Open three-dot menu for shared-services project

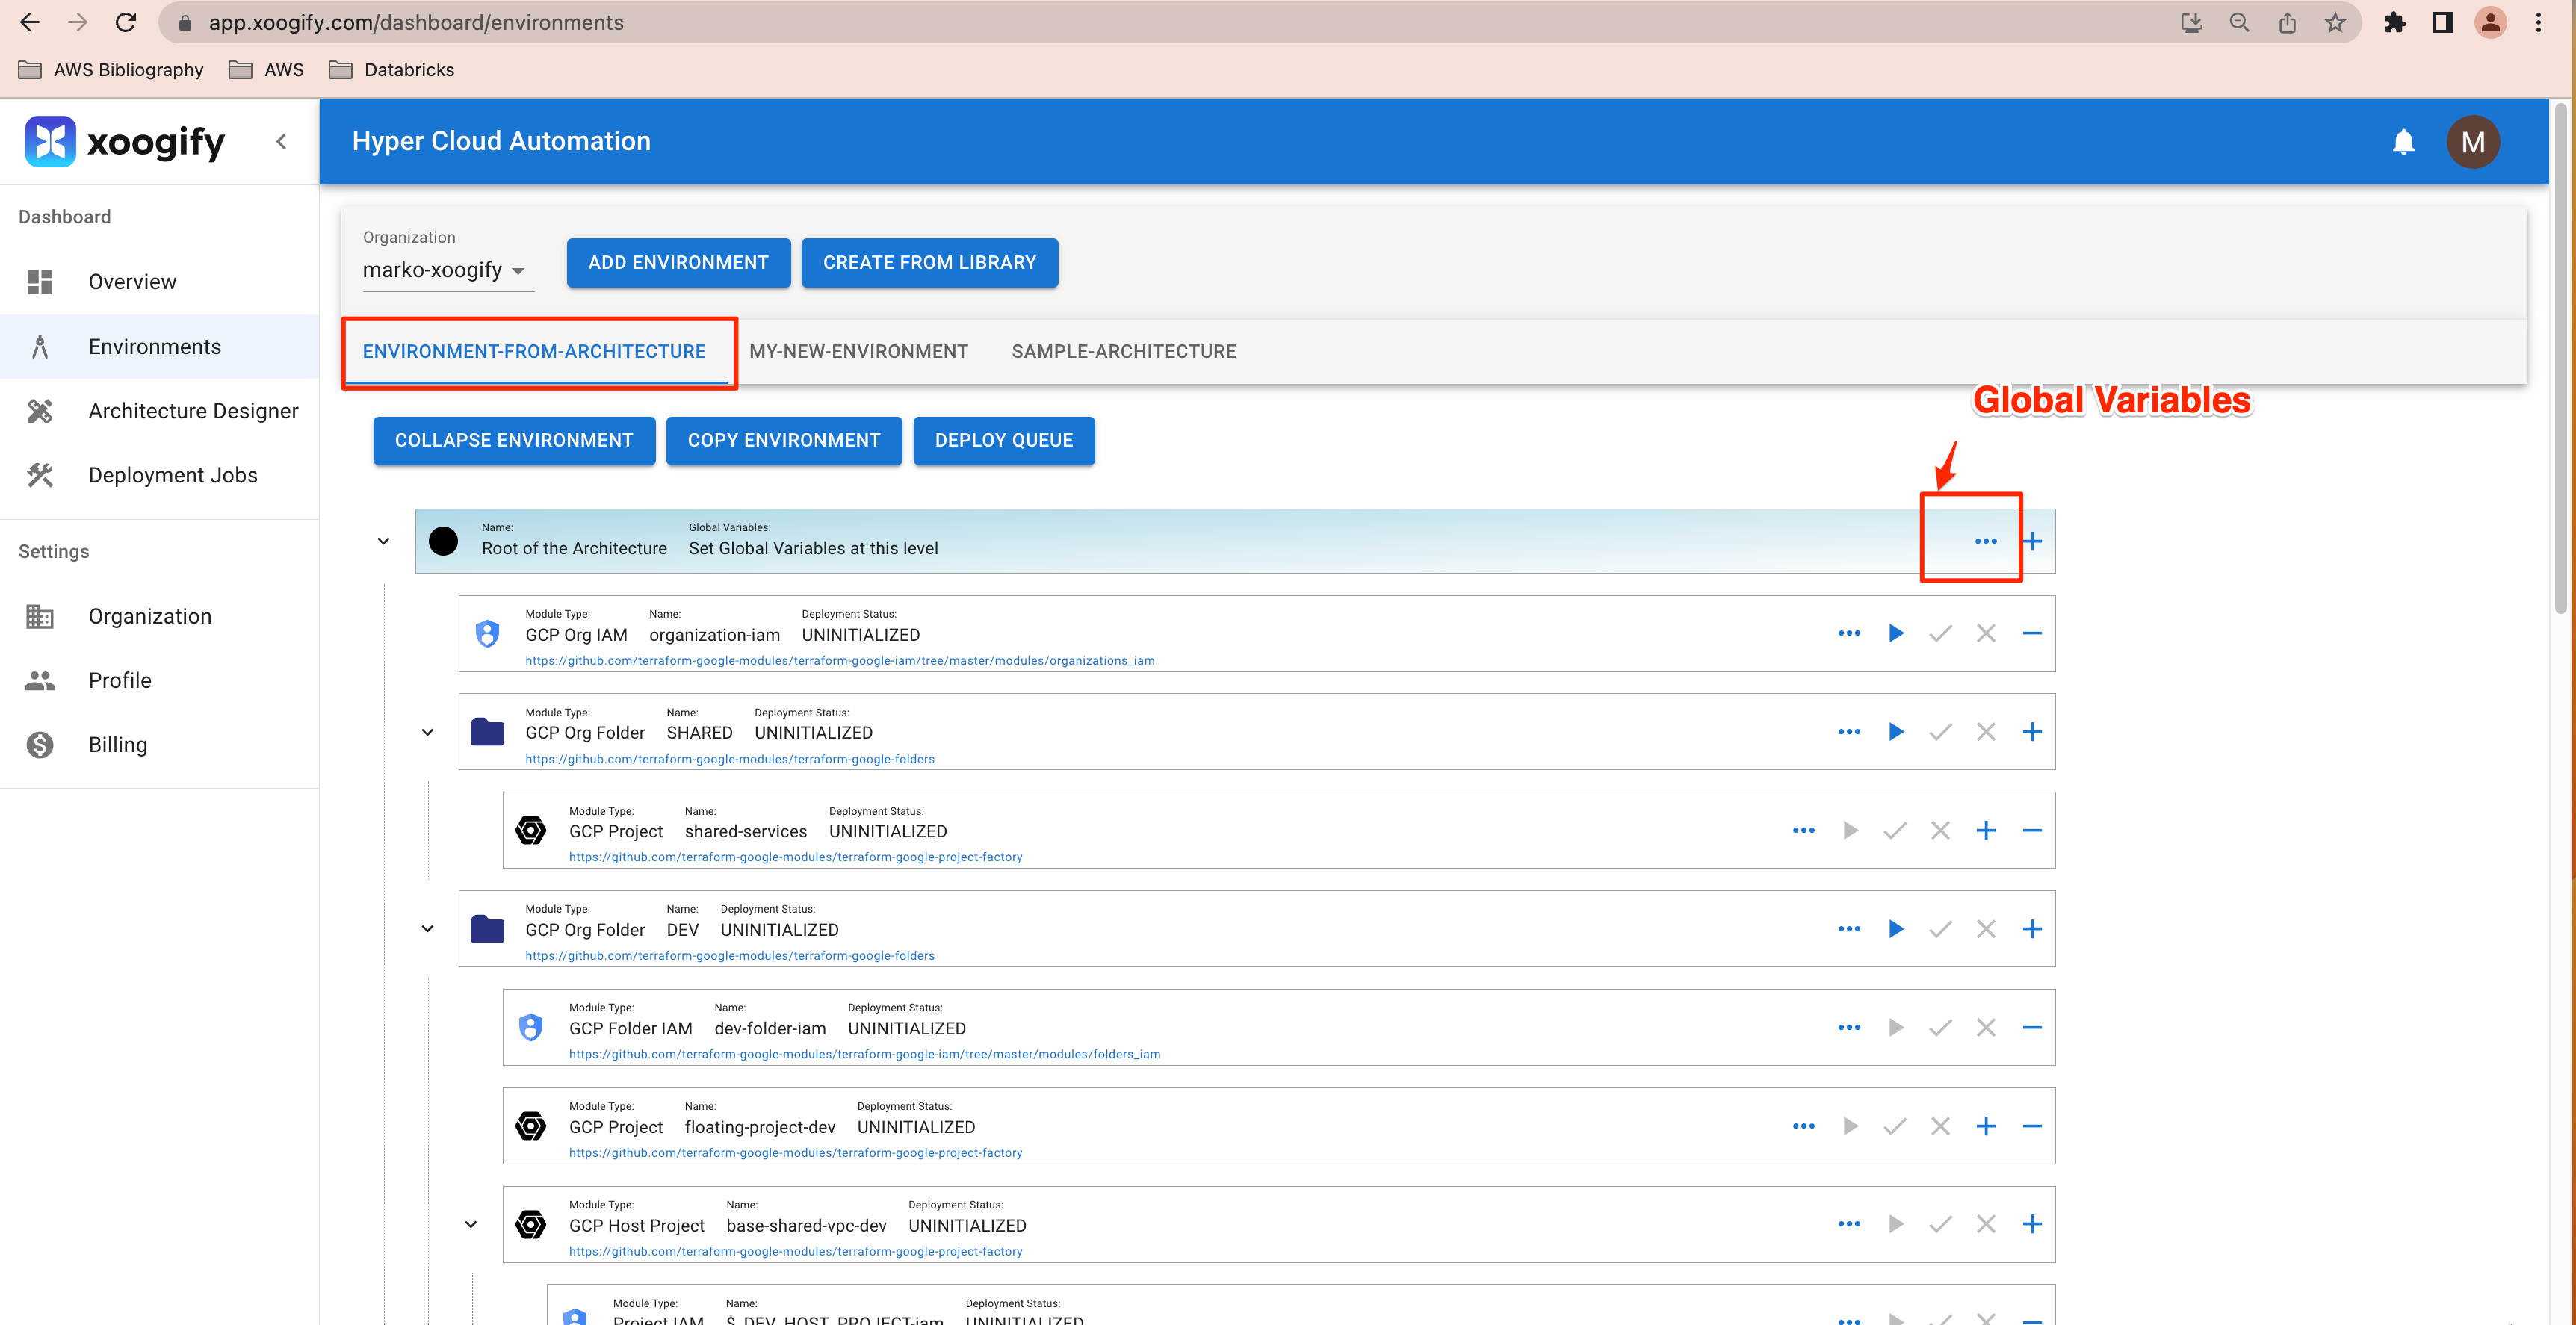[1803, 830]
